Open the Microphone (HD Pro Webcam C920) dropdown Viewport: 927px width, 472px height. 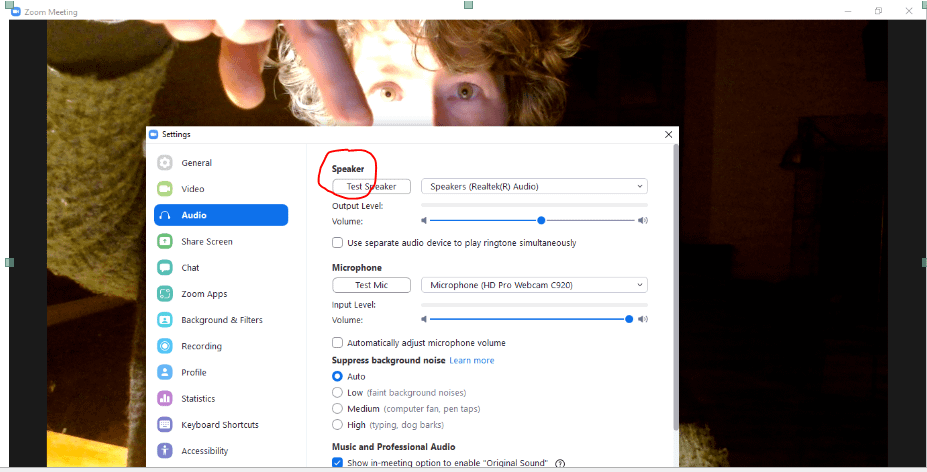coord(534,285)
